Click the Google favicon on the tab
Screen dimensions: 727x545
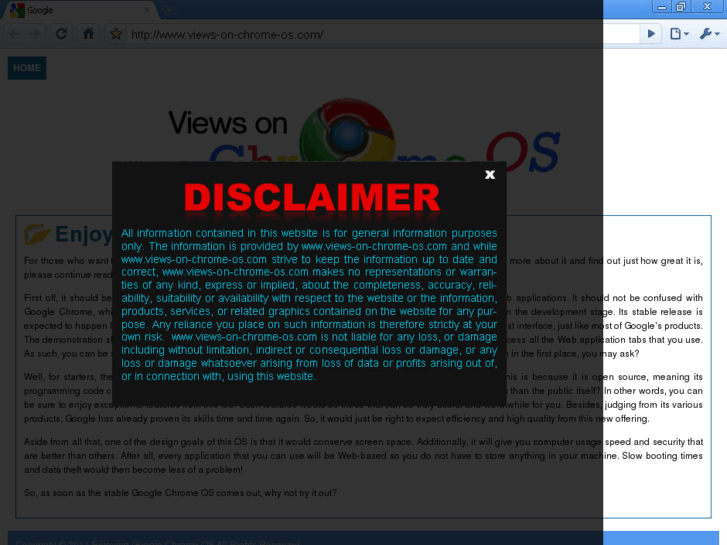click(x=17, y=10)
